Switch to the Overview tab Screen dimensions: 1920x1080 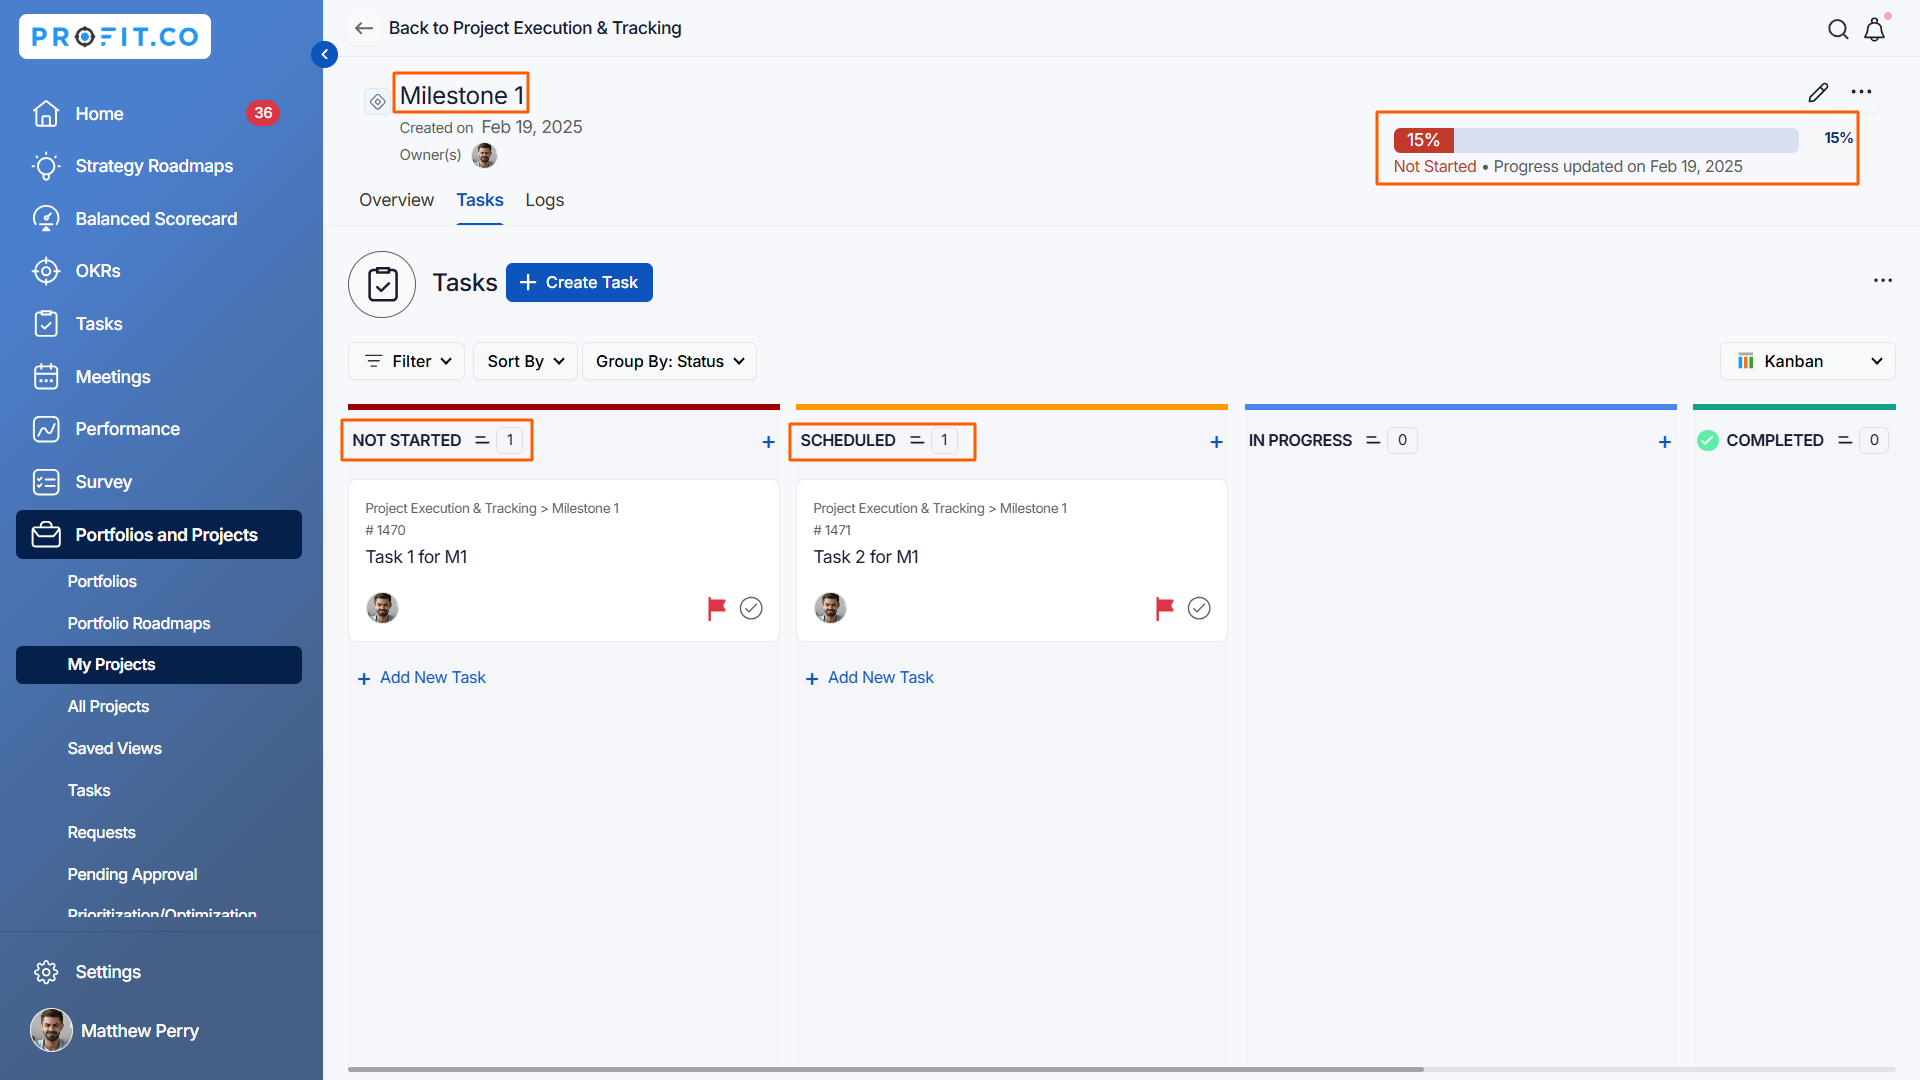[x=396, y=200]
